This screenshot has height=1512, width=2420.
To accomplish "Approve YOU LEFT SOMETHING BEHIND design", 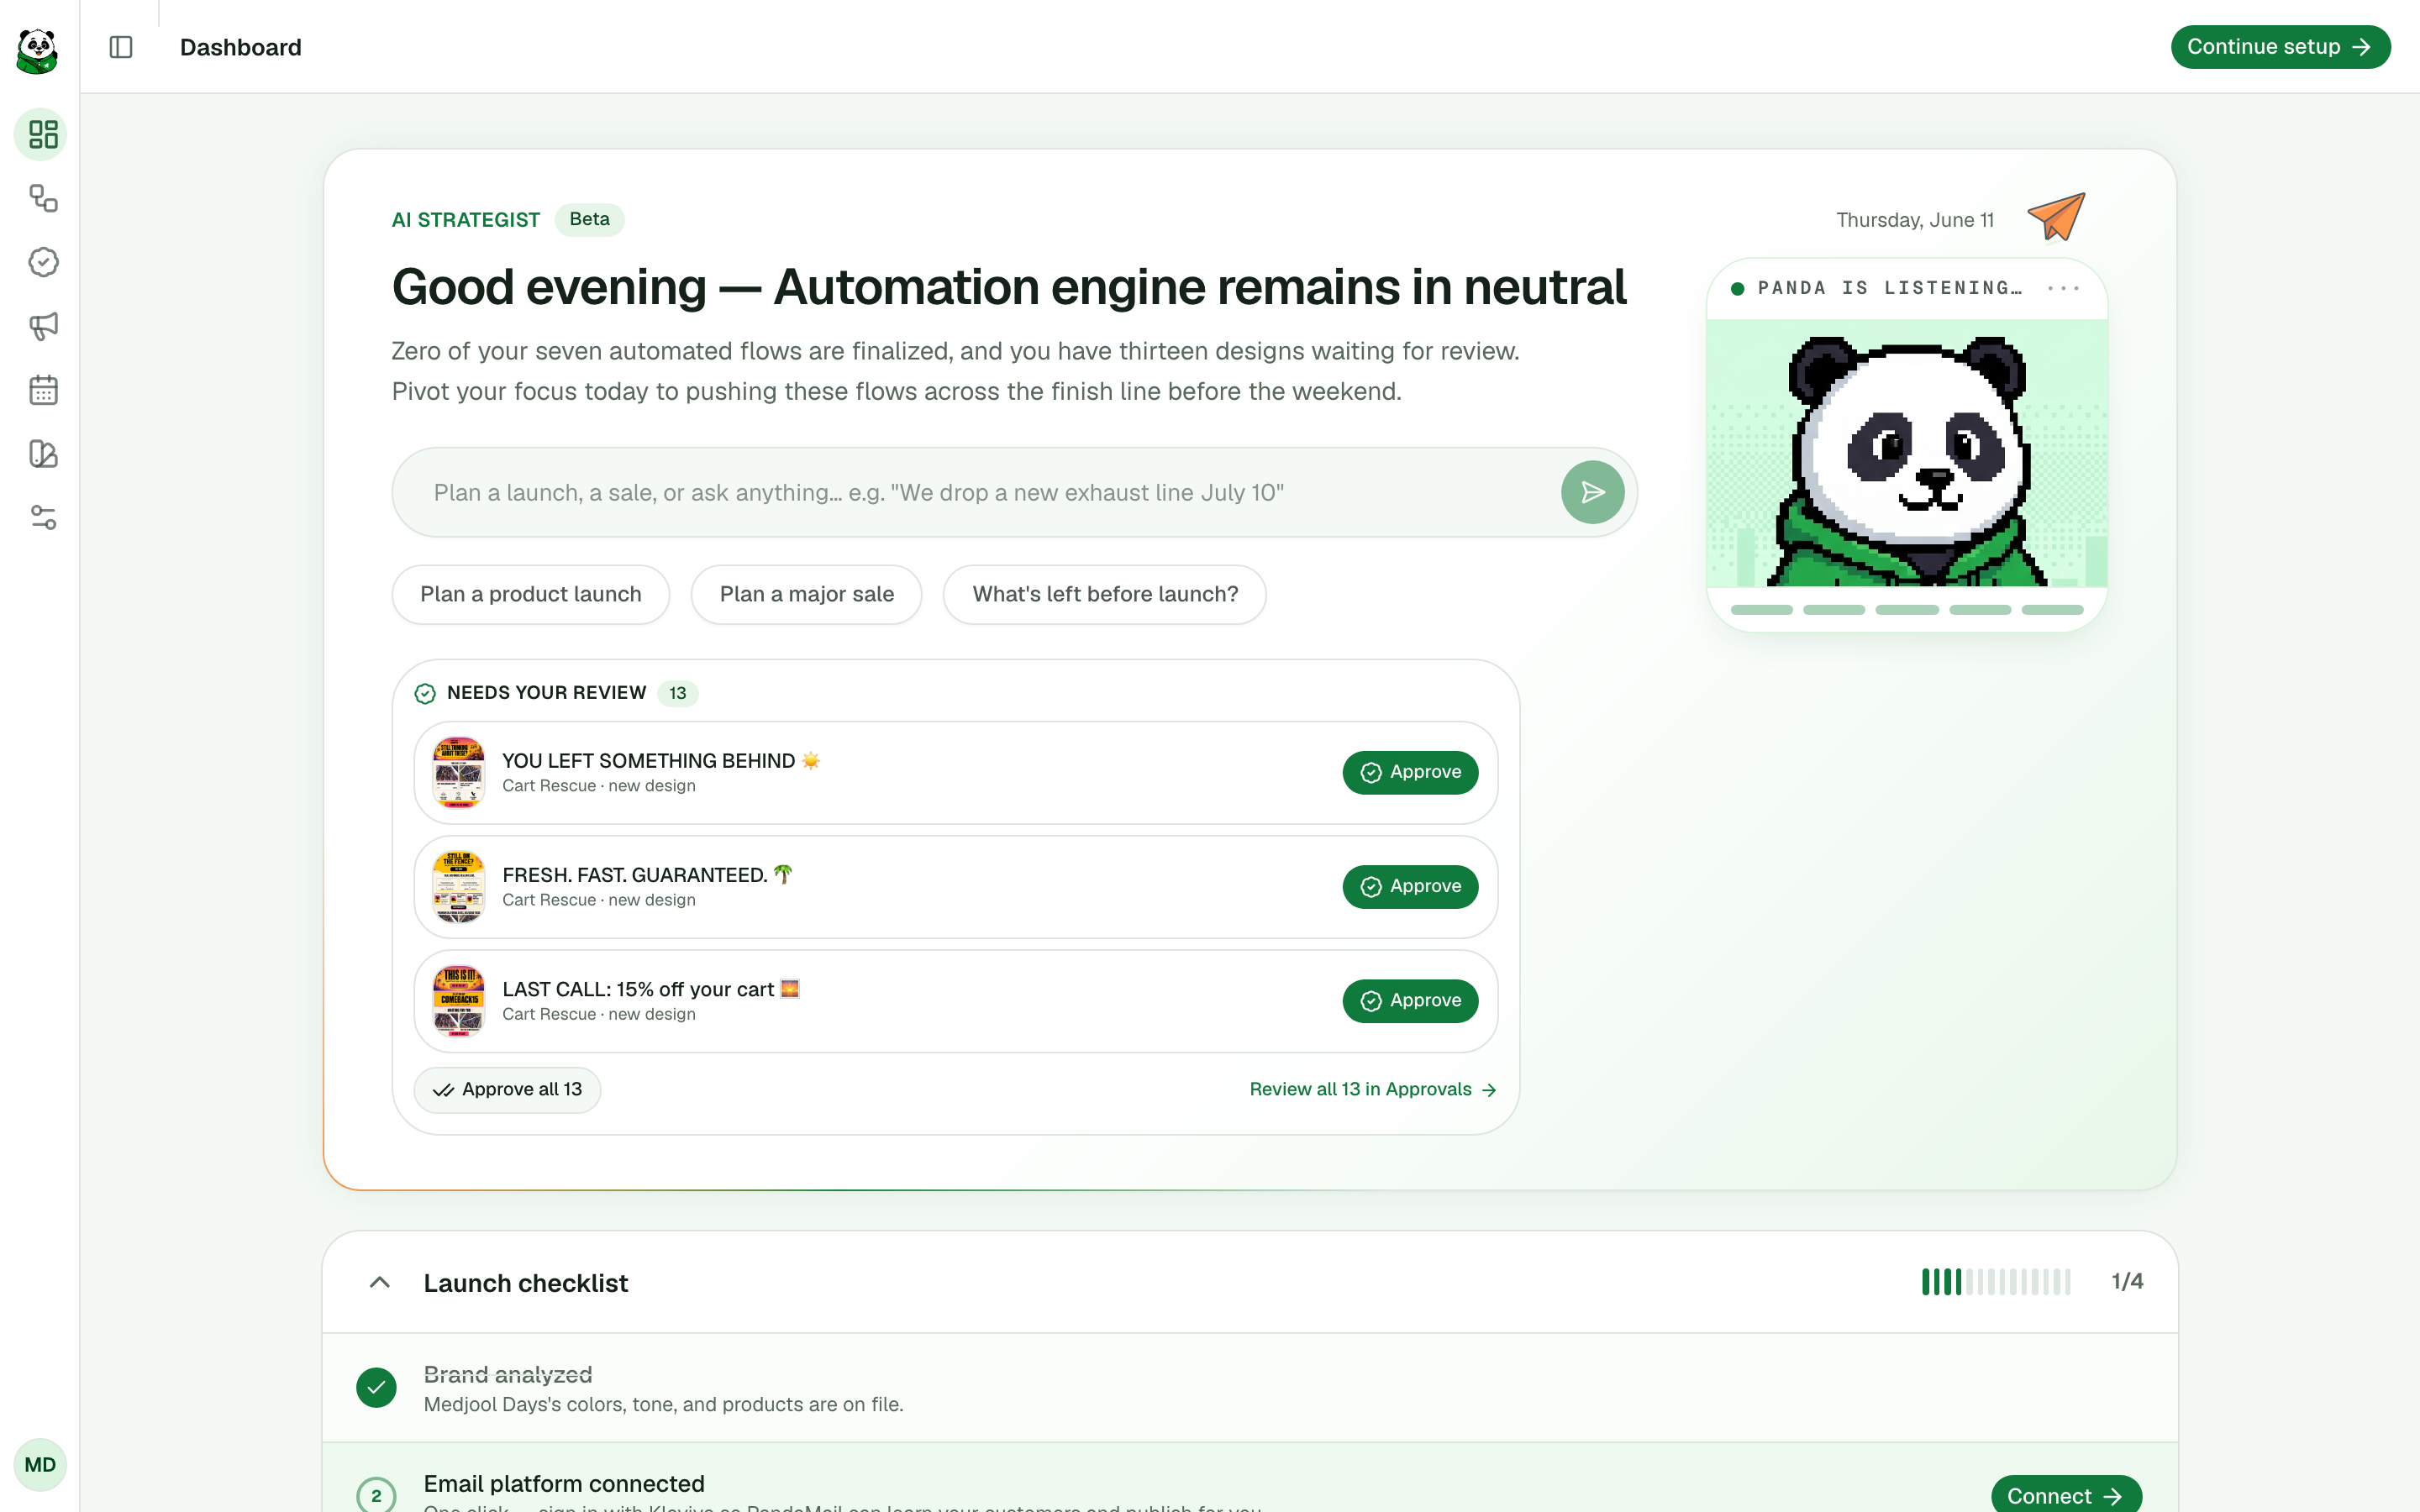I will click(x=1410, y=772).
